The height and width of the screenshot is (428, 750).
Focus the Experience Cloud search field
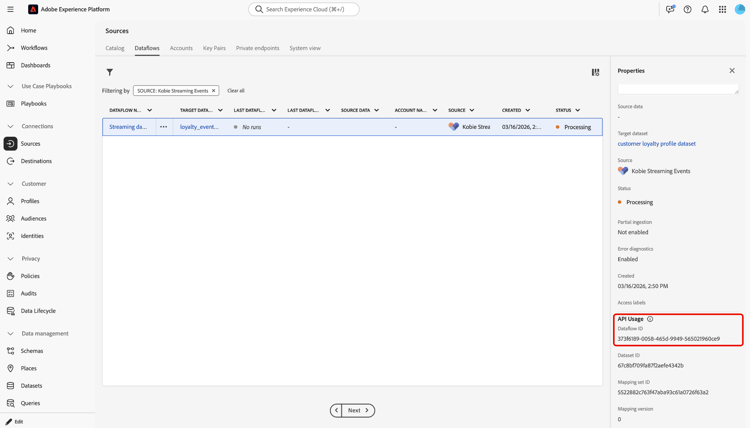304,9
